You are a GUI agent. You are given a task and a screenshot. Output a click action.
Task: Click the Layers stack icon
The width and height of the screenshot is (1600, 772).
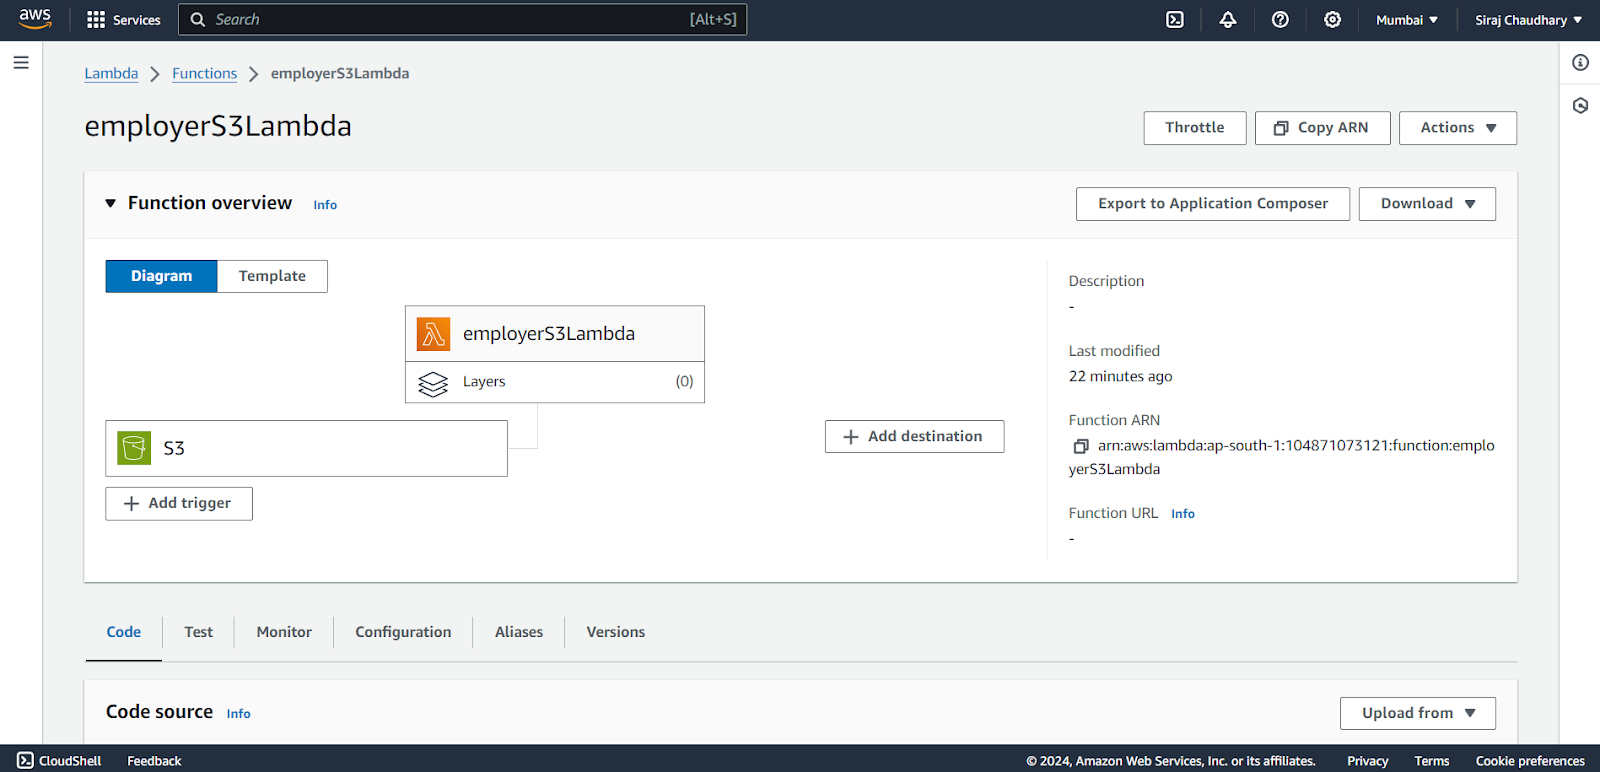[x=433, y=383]
